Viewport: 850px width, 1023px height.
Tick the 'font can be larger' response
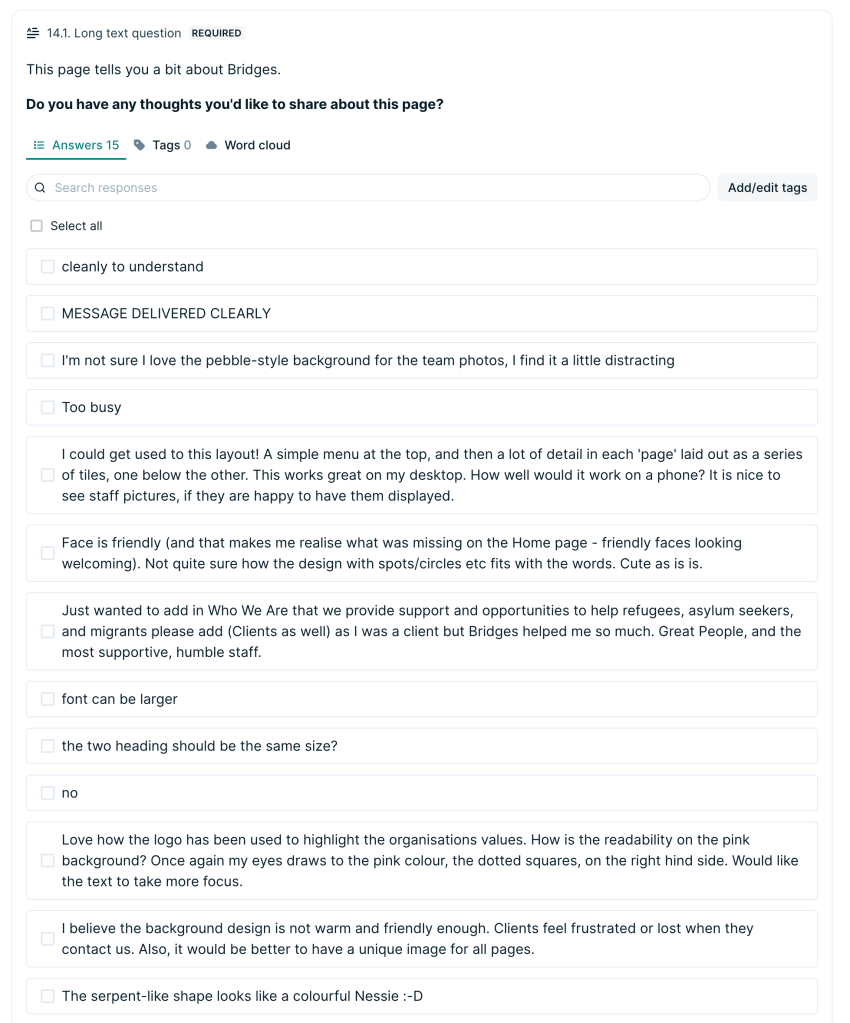(47, 698)
